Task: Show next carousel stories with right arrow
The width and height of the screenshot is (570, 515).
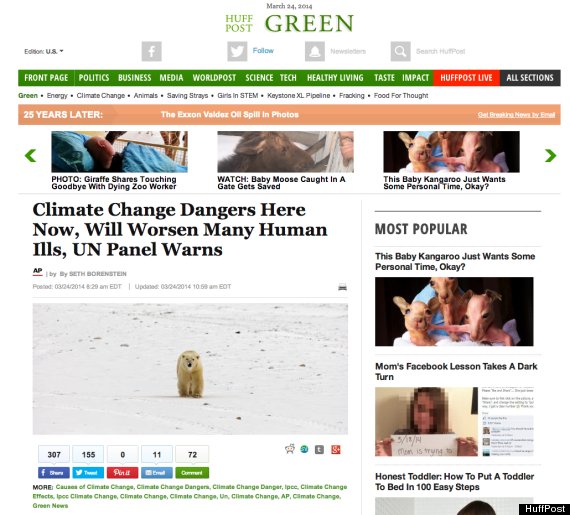Action: pos(550,156)
